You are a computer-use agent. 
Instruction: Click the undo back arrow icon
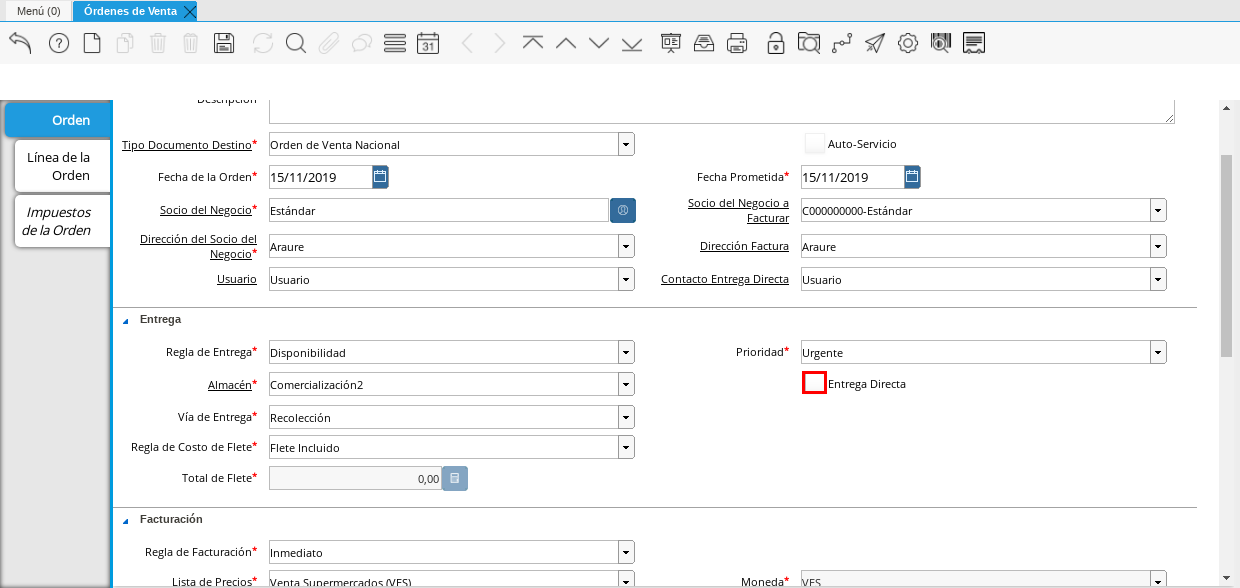pos(20,42)
